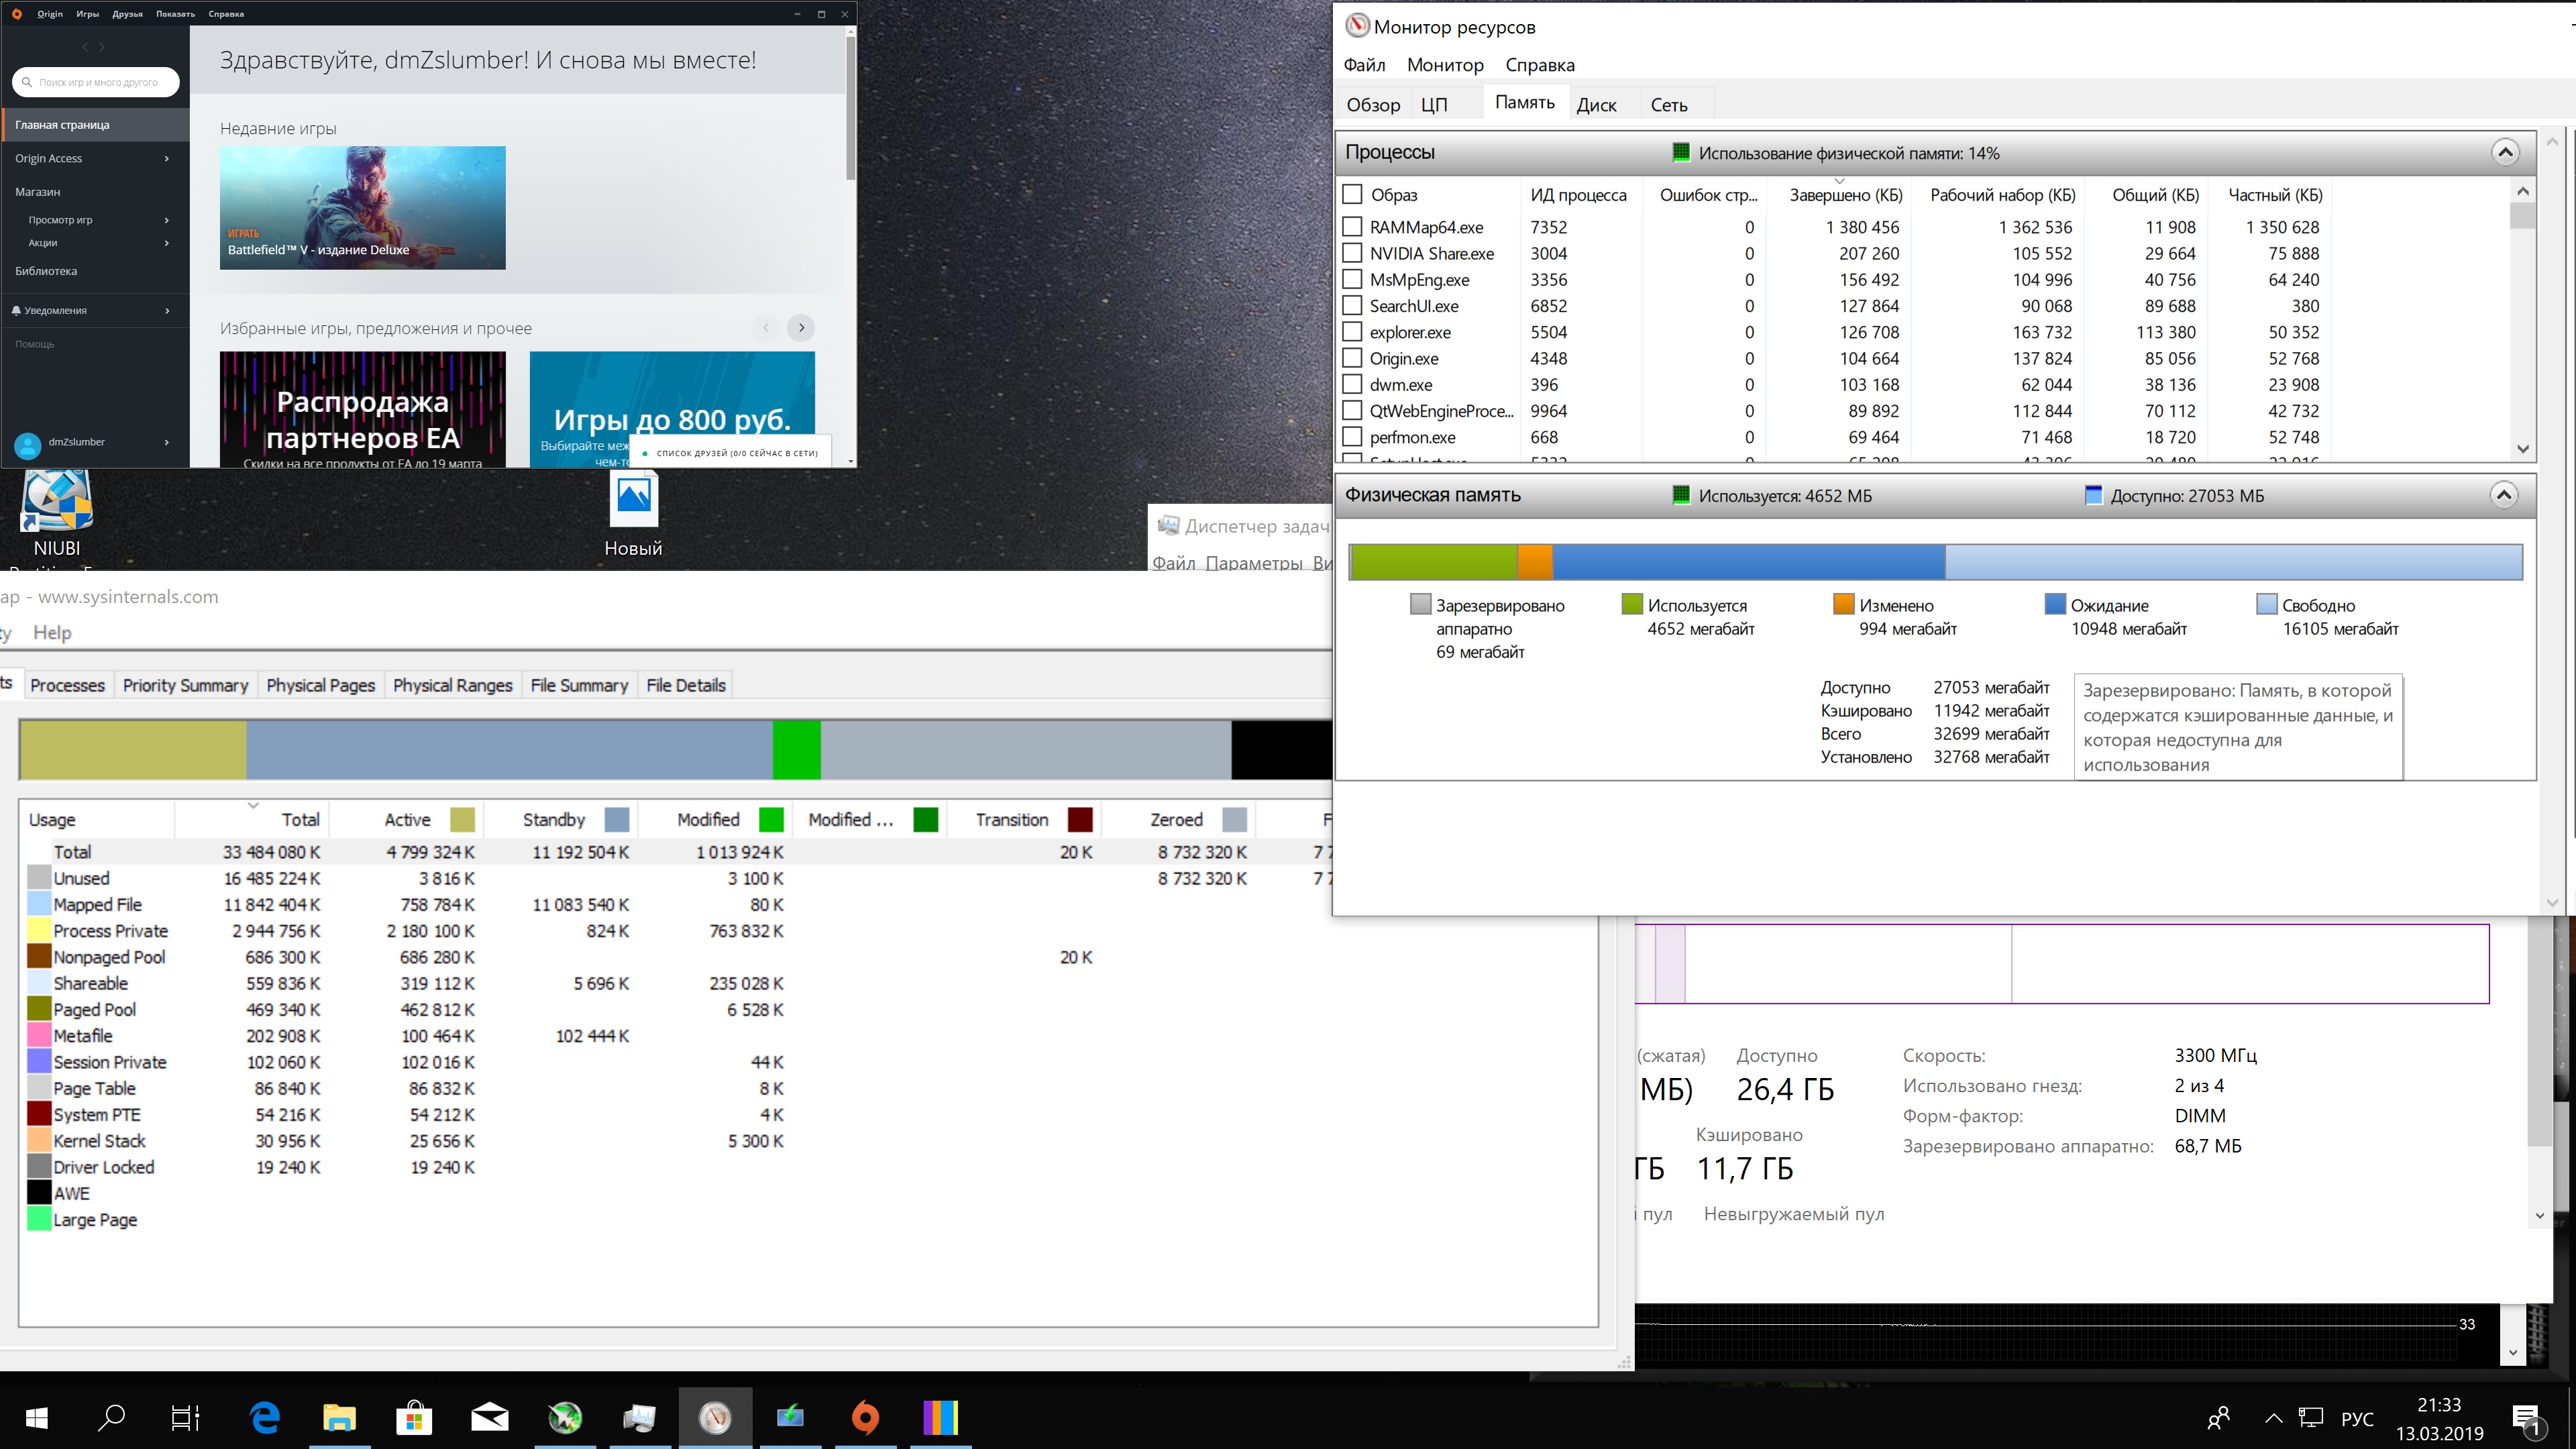Open Action Center notification icon
2576x1449 pixels.
coord(2527,1418)
